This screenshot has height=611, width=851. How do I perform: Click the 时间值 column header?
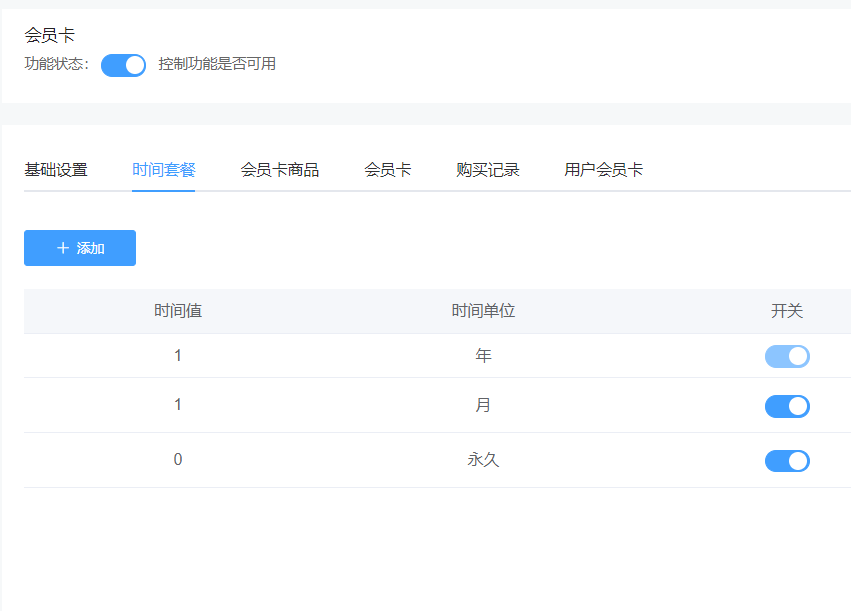coord(178,311)
